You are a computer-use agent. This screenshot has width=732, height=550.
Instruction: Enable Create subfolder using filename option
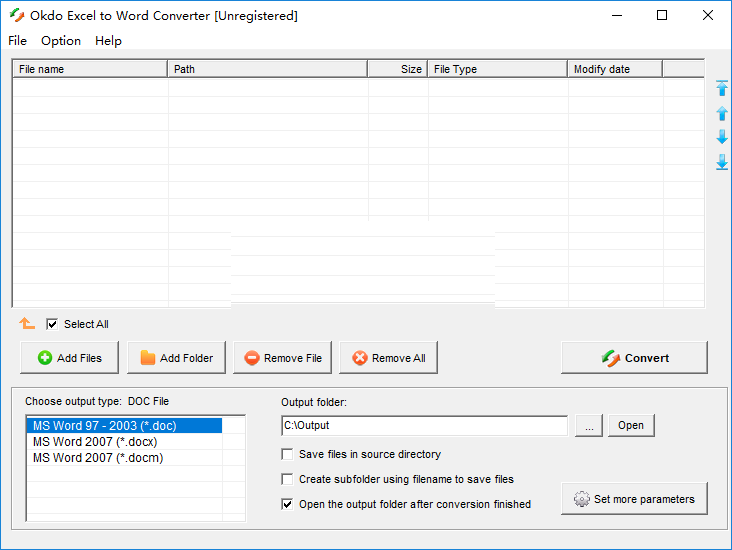coord(287,479)
